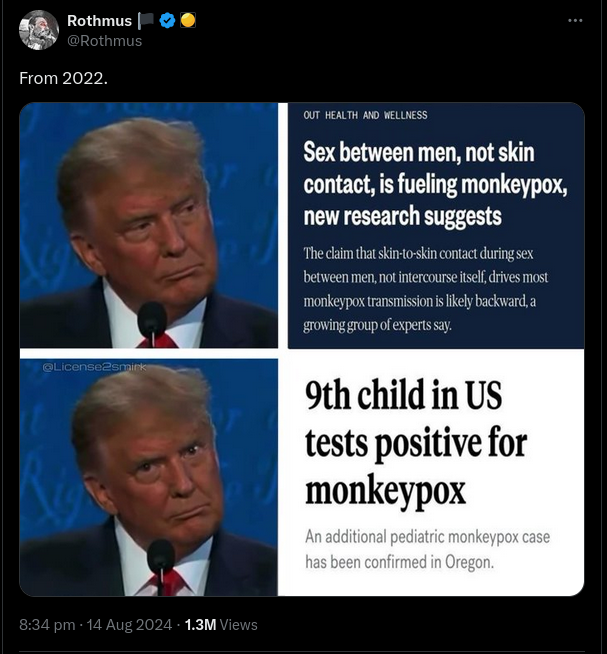The width and height of the screenshot is (607, 654).
Task: Select the tweet text "From 2022."
Action: tap(63, 78)
